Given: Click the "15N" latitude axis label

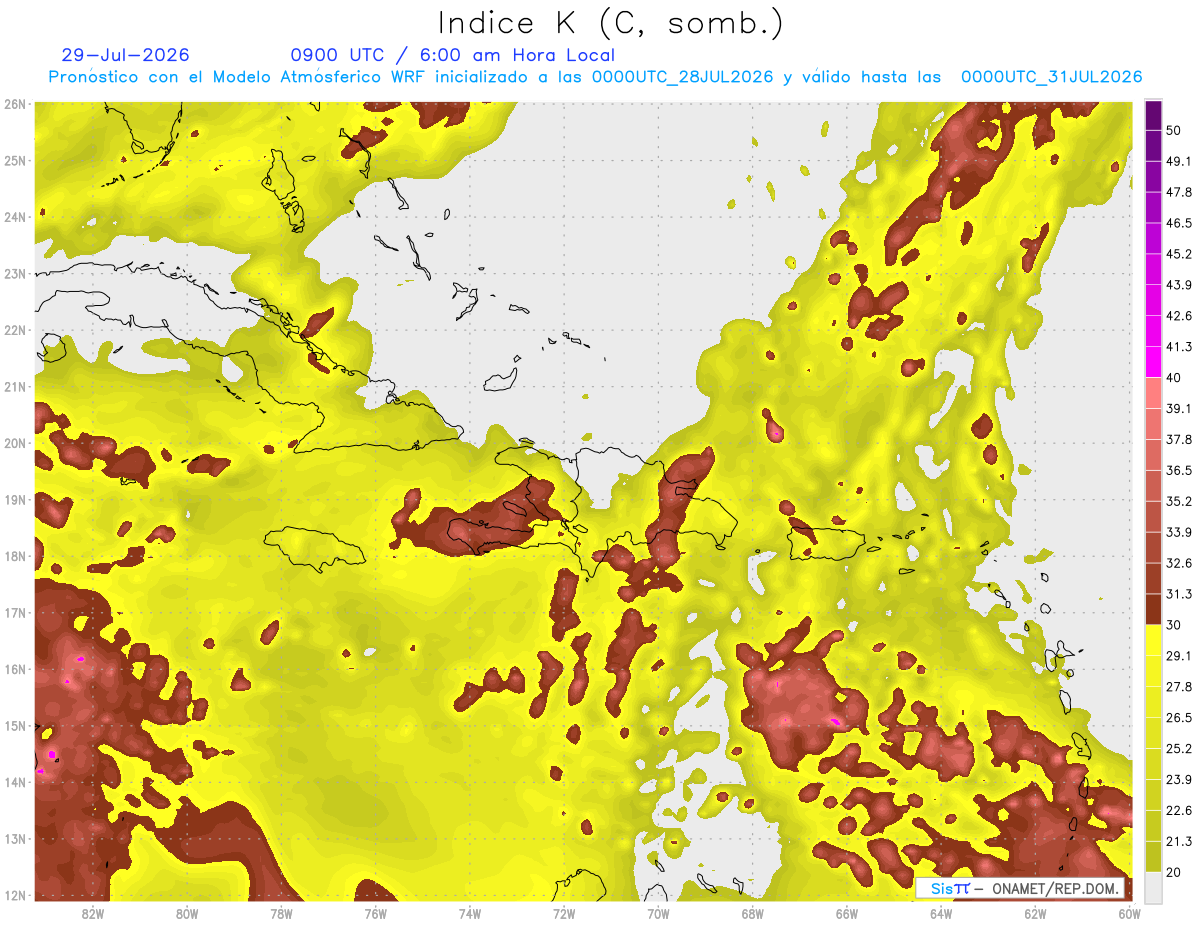Looking at the screenshot, I should [x=15, y=725].
